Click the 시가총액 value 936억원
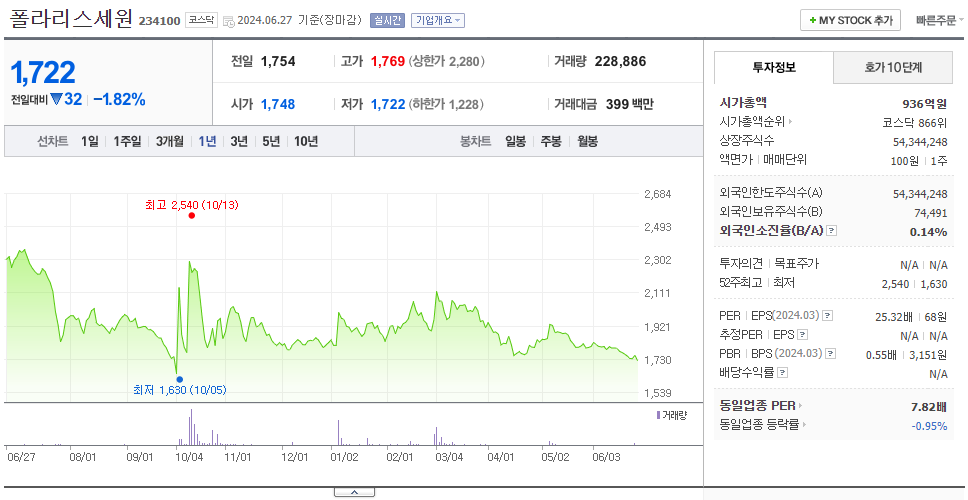Screen dimensions: 968x500 924,104
